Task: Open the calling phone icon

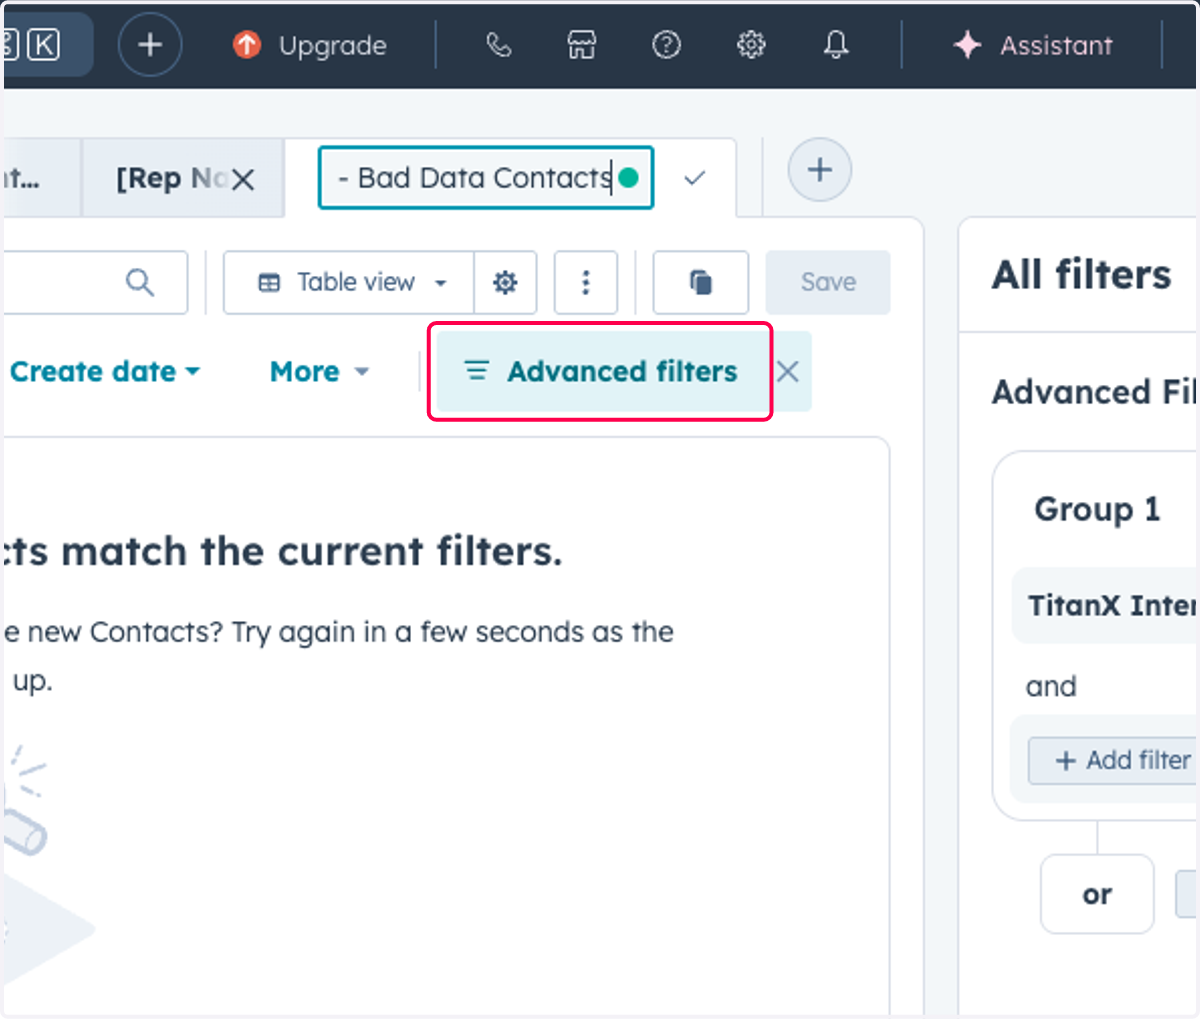Action: tap(498, 45)
